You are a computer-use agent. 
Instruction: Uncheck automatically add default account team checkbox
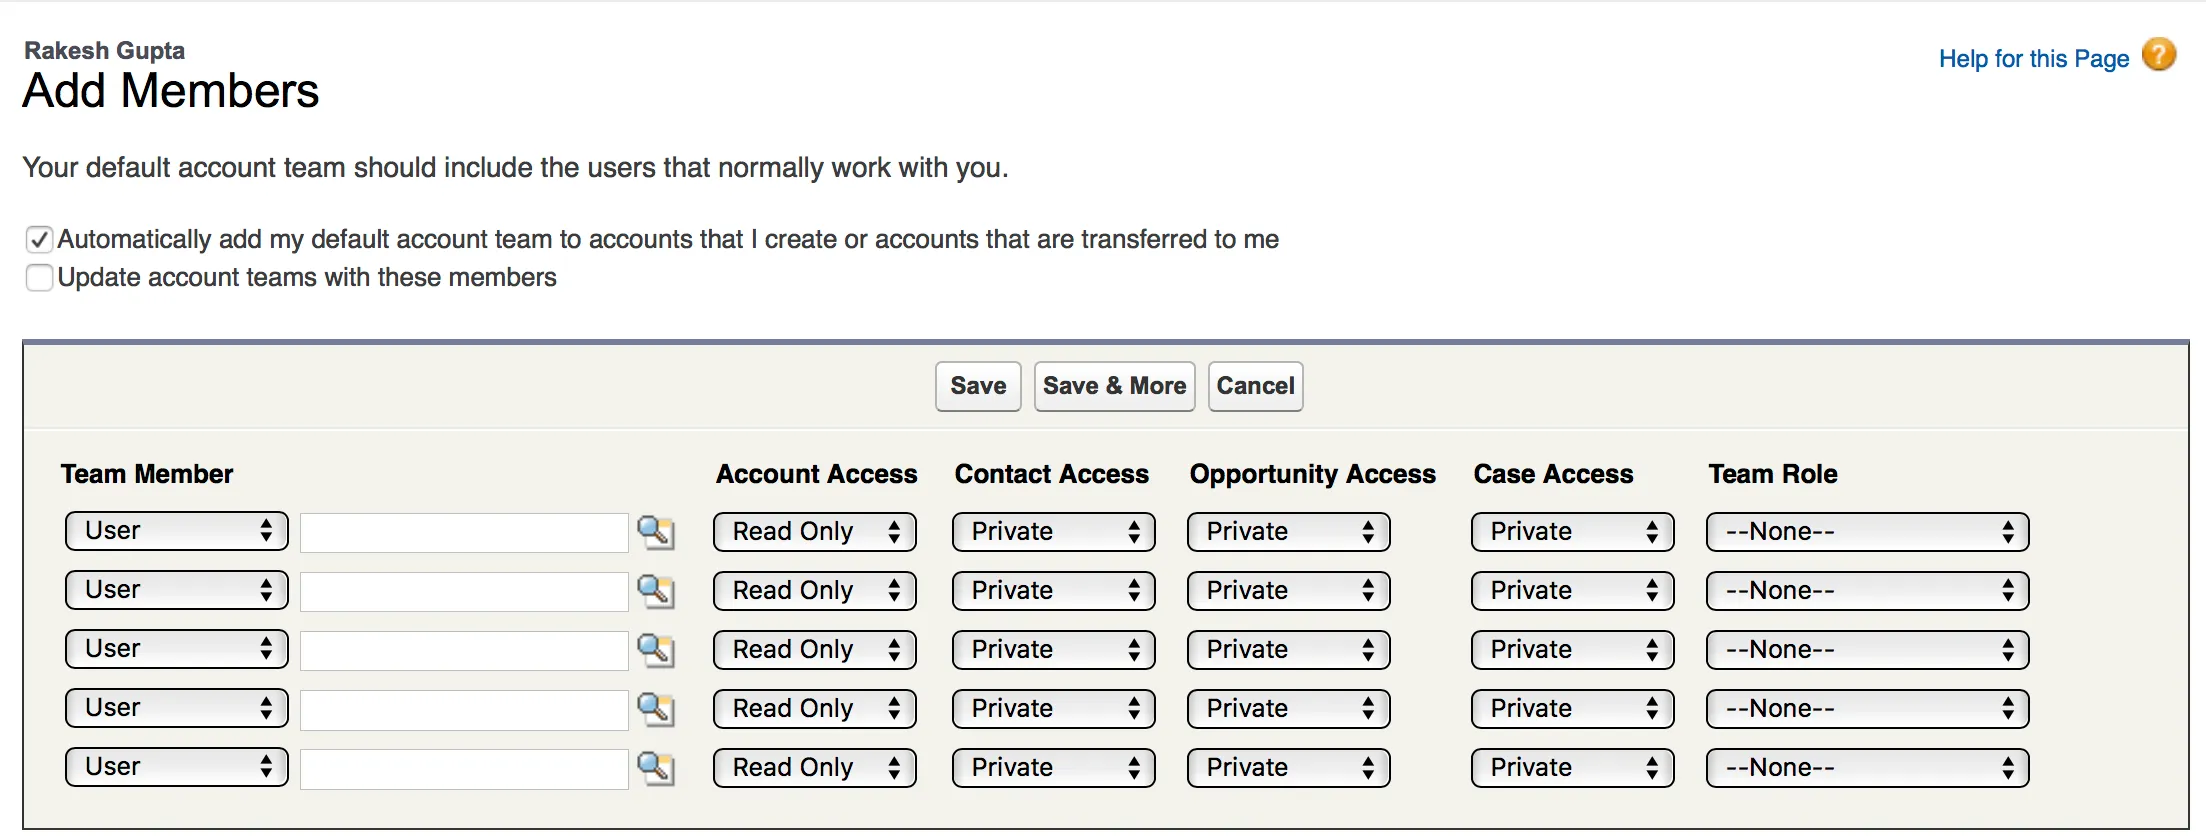pyautogui.click(x=39, y=240)
